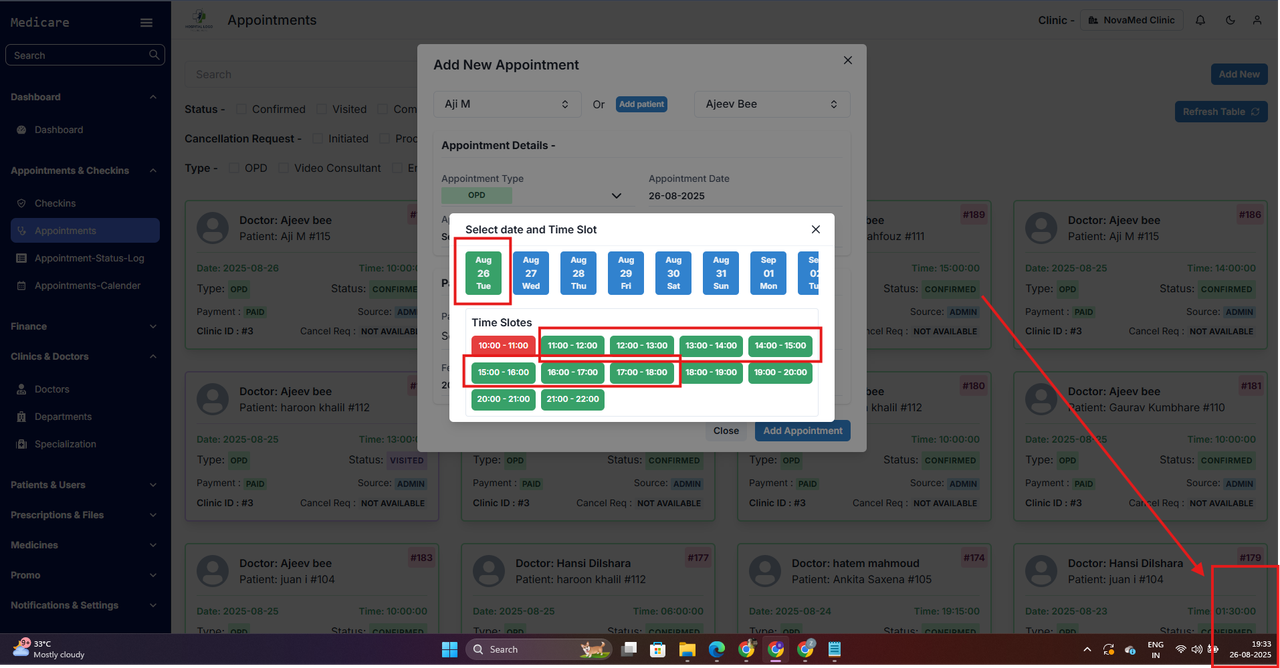
Task: Click the volume speaker tray icon
Action: coord(1197,649)
